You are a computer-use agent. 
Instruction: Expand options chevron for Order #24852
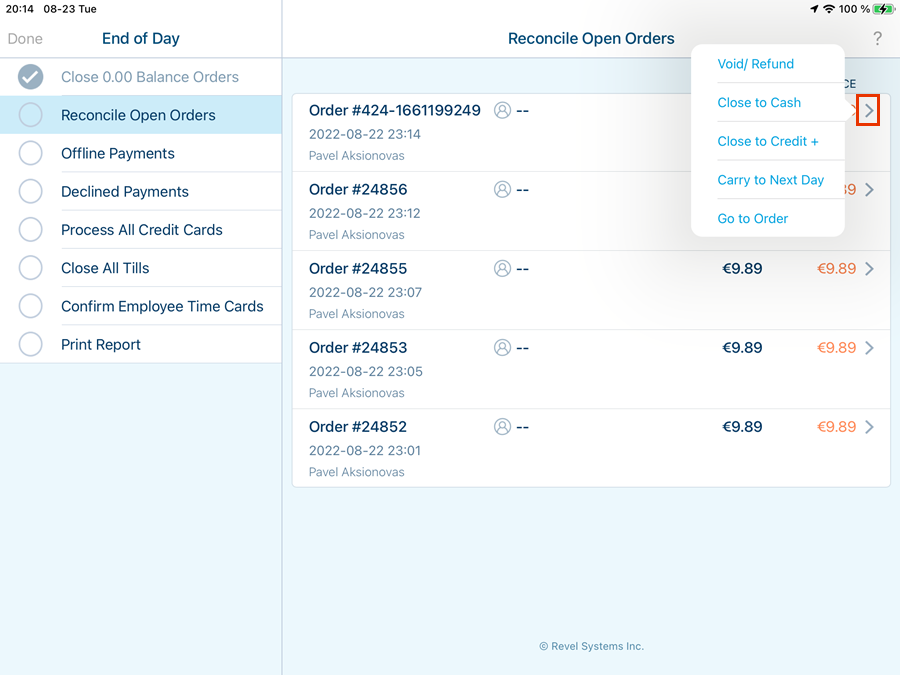(869, 427)
